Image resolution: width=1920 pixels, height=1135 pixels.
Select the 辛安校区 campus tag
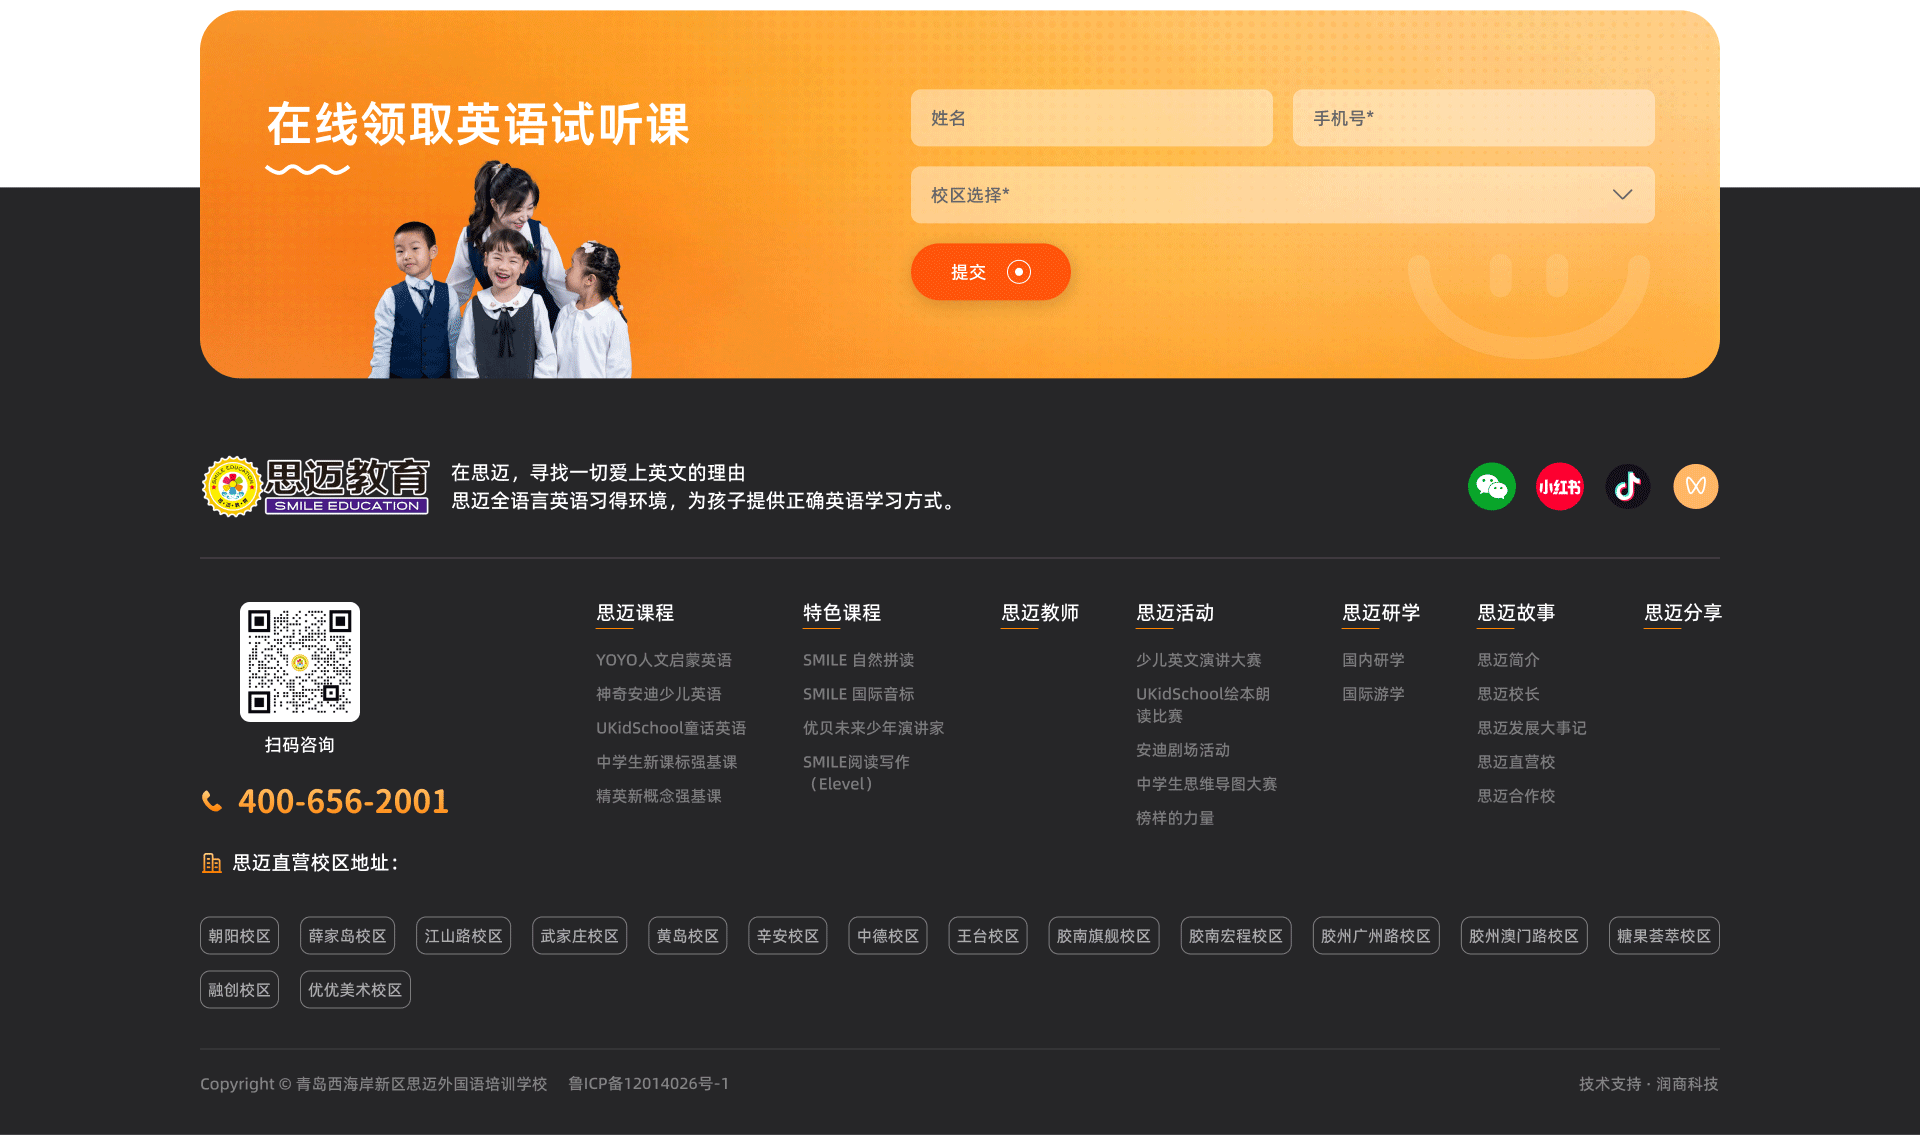coord(787,936)
